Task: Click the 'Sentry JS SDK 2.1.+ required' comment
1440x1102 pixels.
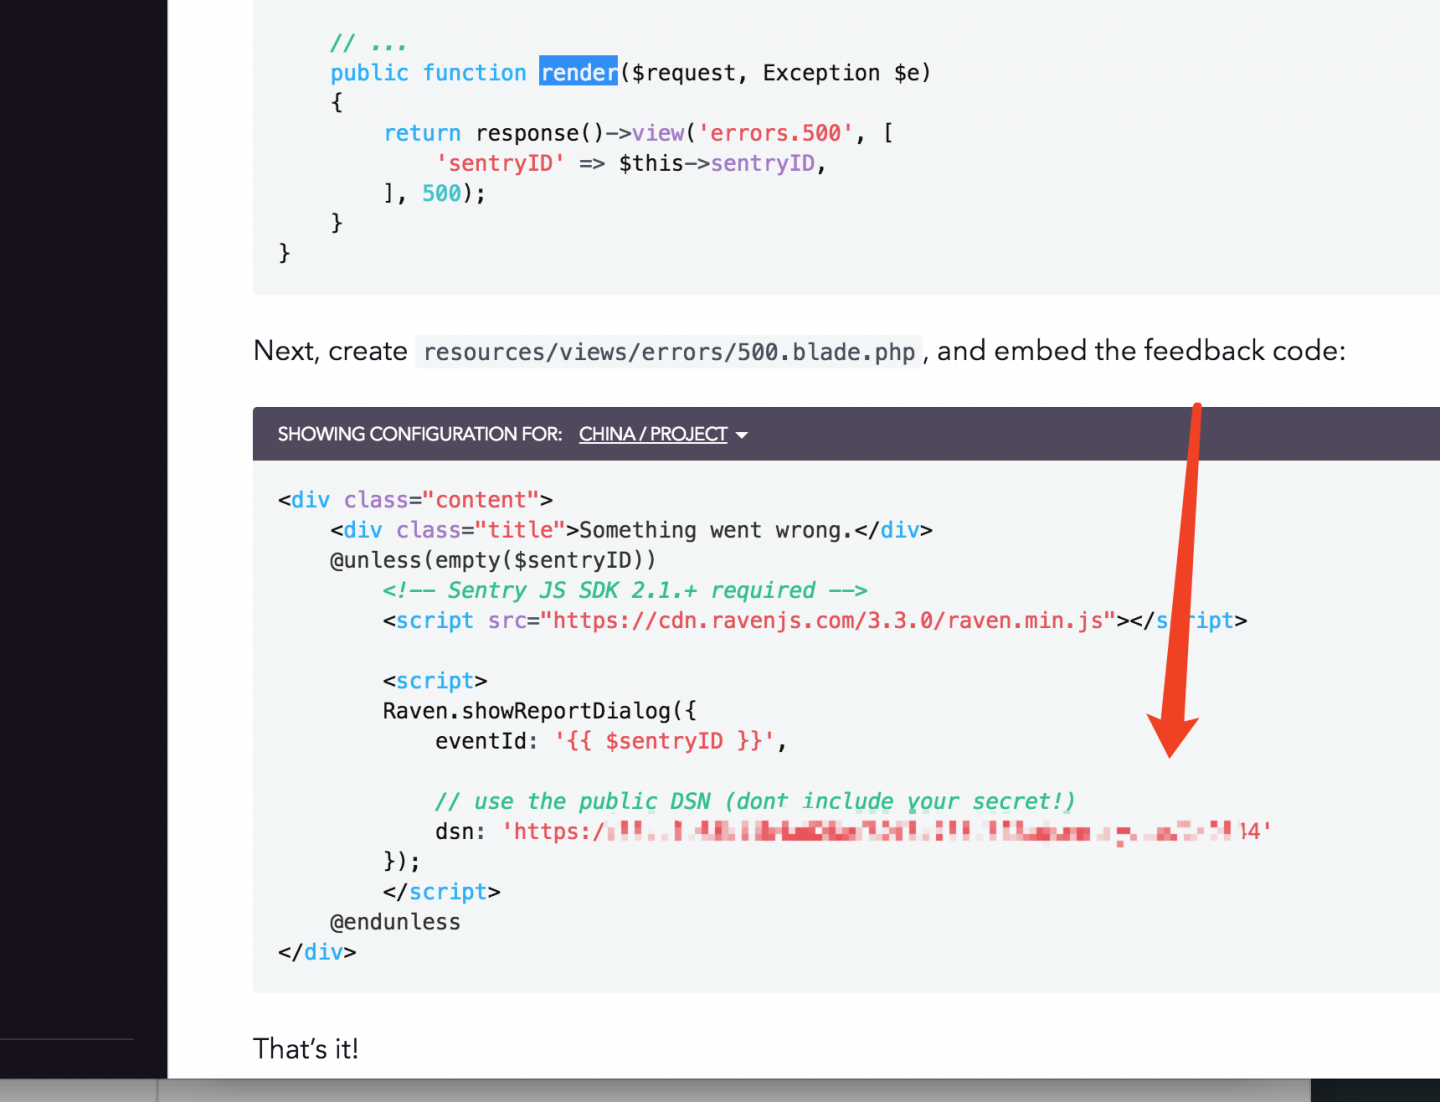Action: click(x=625, y=590)
